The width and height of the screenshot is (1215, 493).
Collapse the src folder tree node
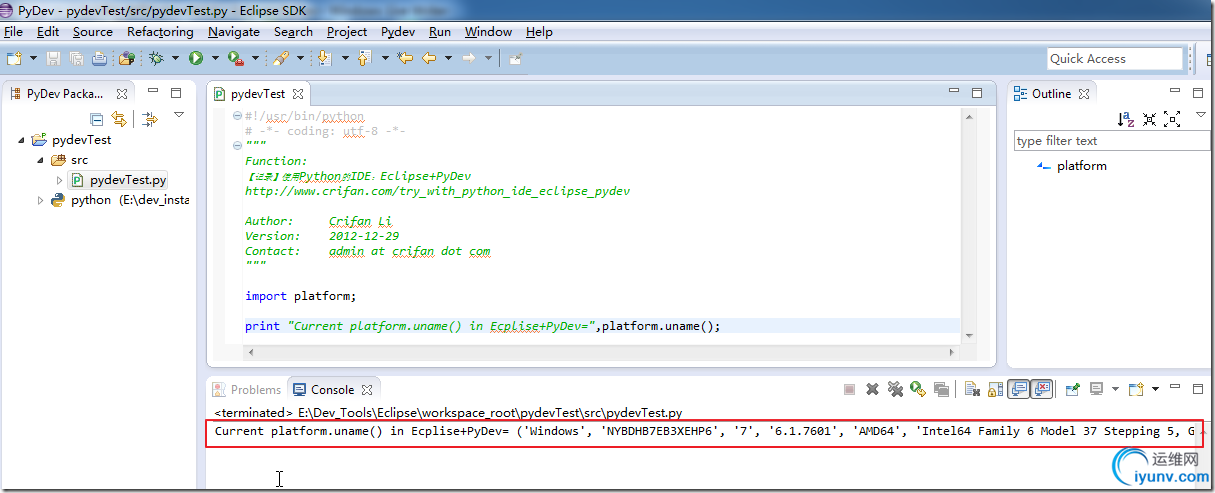[x=41, y=160]
